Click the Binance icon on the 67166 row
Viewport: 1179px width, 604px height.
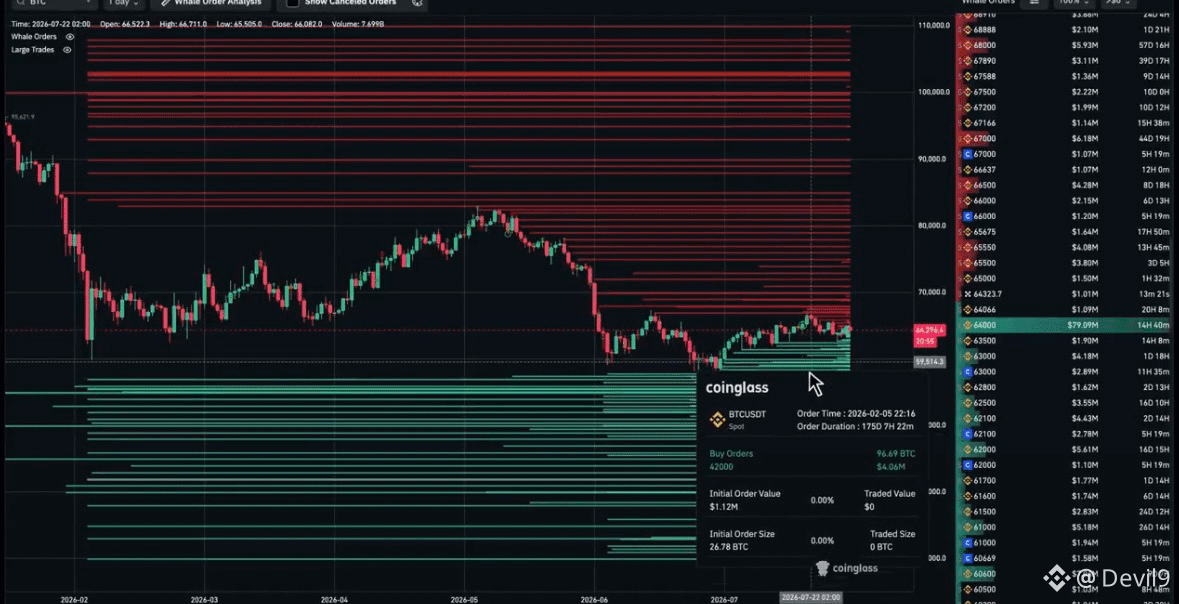pyautogui.click(x=968, y=123)
